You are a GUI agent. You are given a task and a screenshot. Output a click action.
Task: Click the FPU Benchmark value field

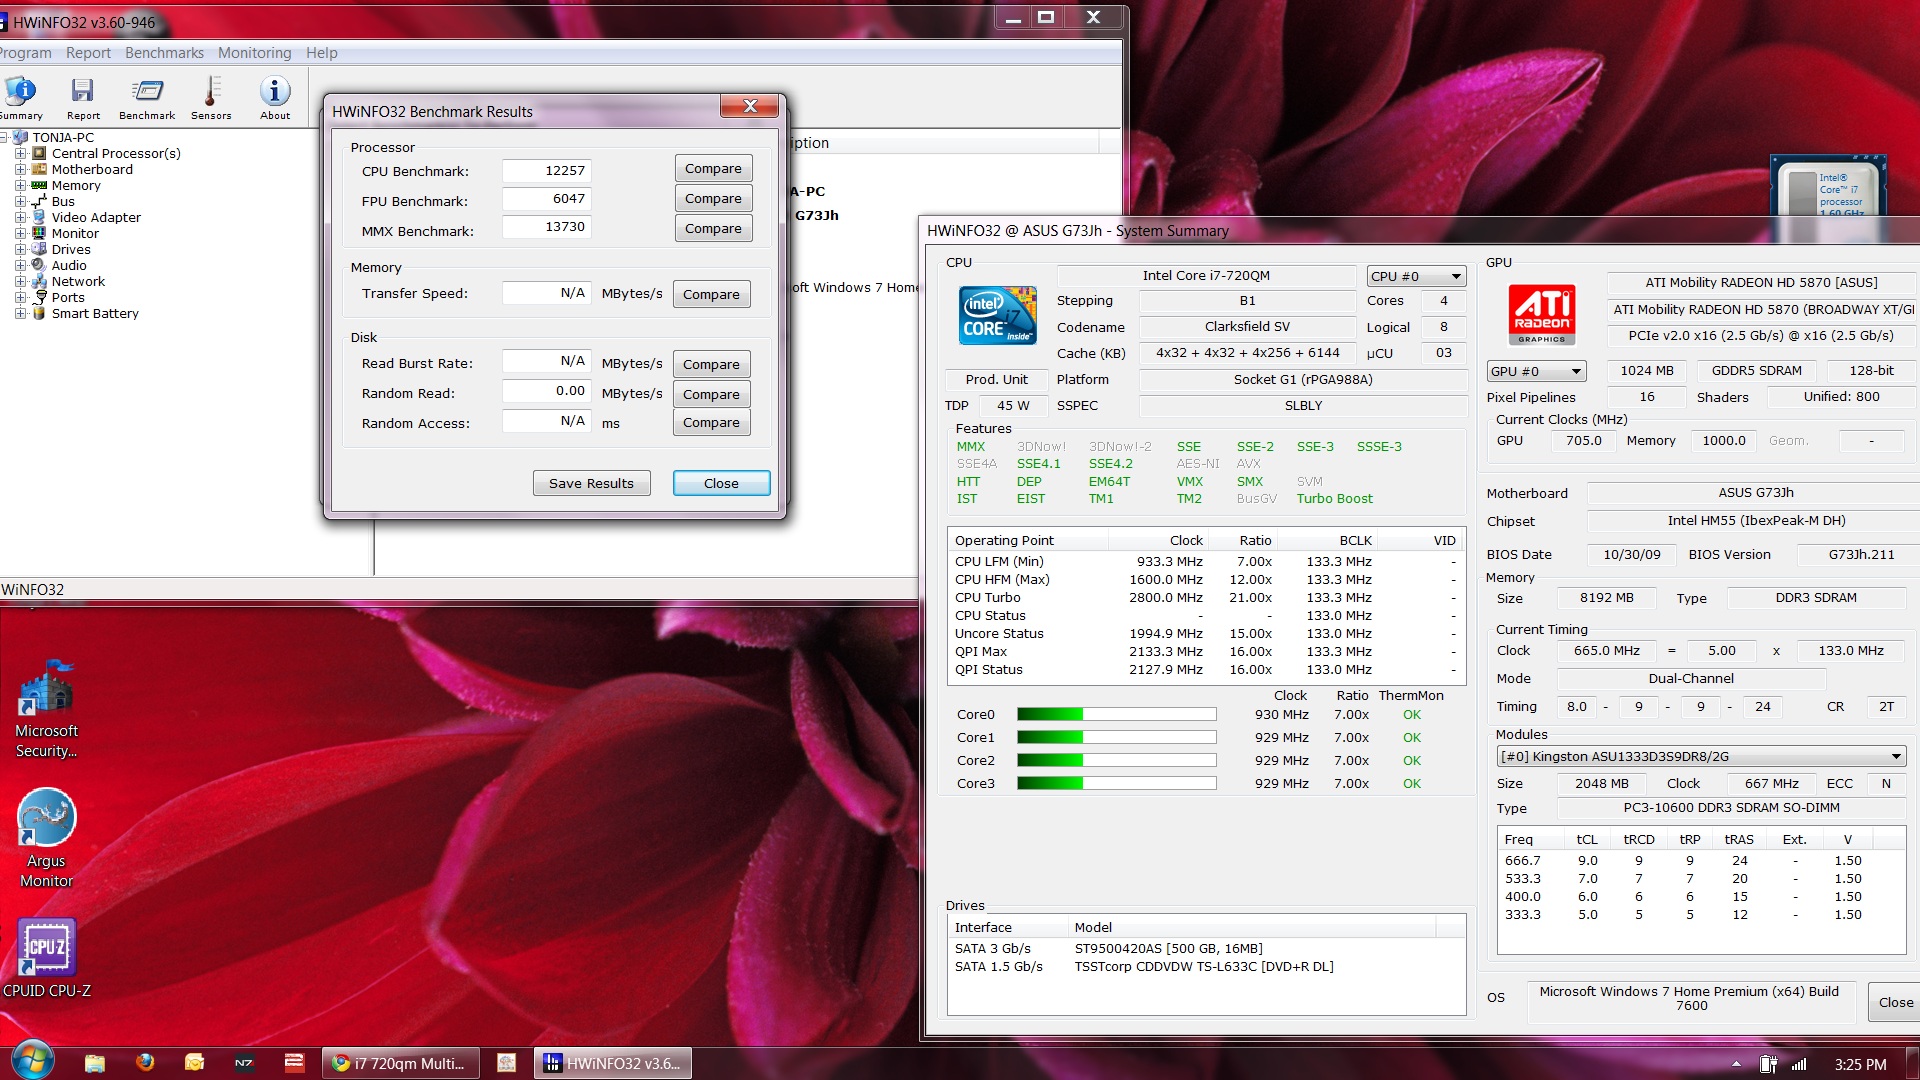pyautogui.click(x=546, y=199)
